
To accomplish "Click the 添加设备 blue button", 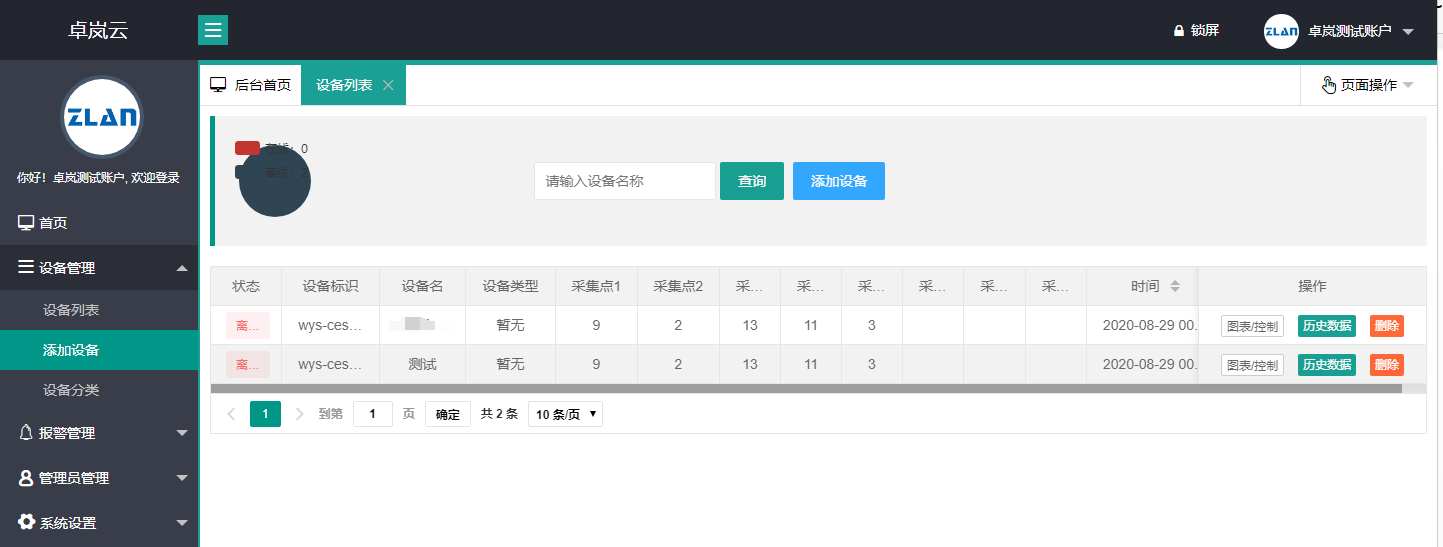I will tap(838, 181).
